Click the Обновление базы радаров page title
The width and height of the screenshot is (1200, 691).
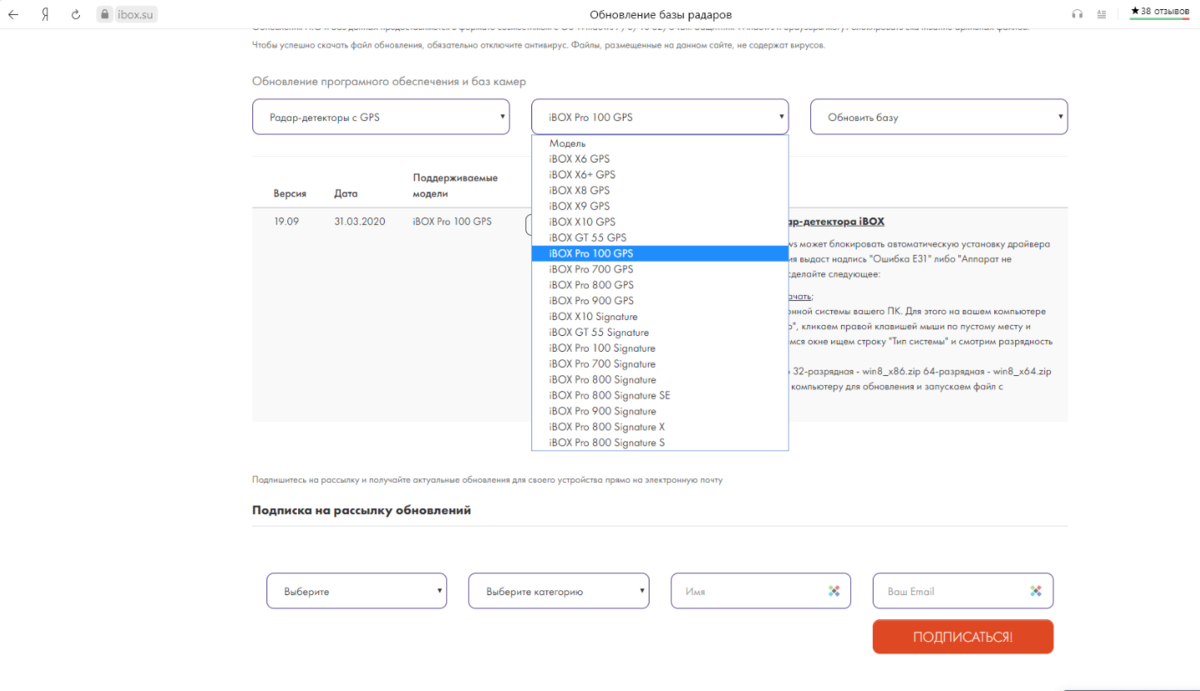(660, 14)
